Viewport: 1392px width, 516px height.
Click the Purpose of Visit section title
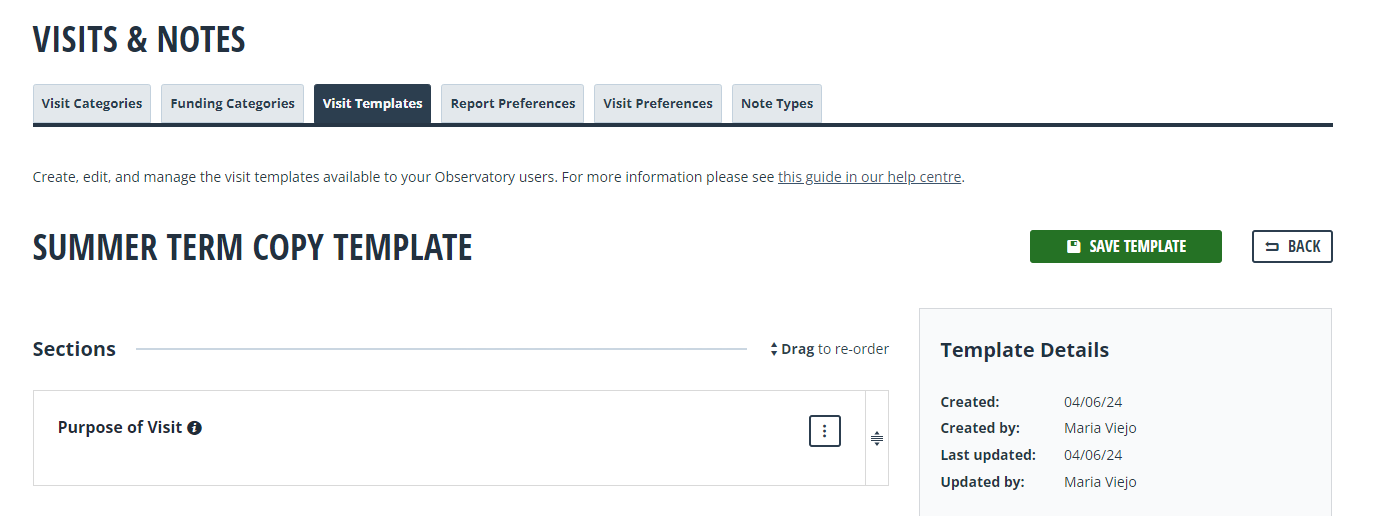120,427
